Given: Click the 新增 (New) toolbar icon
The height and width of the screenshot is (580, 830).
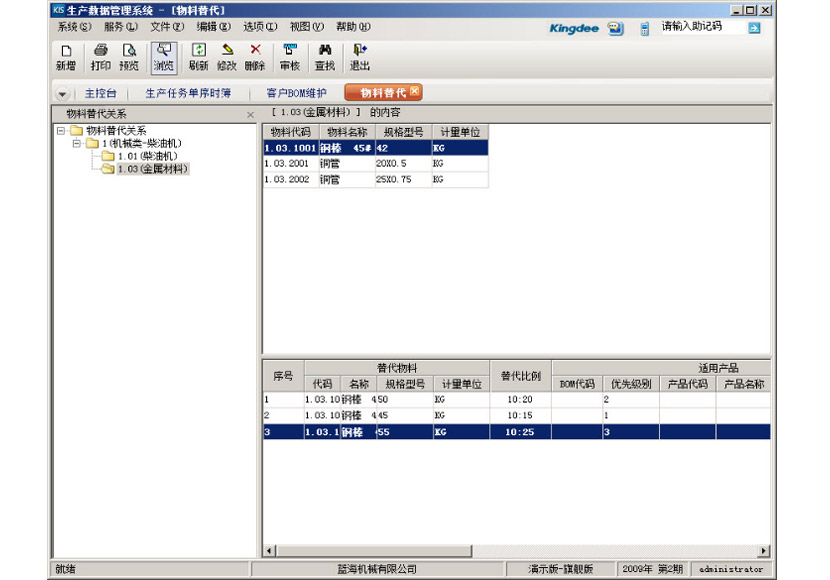Looking at the screenshot, I should pyautogui.click(x=65, y=56).
